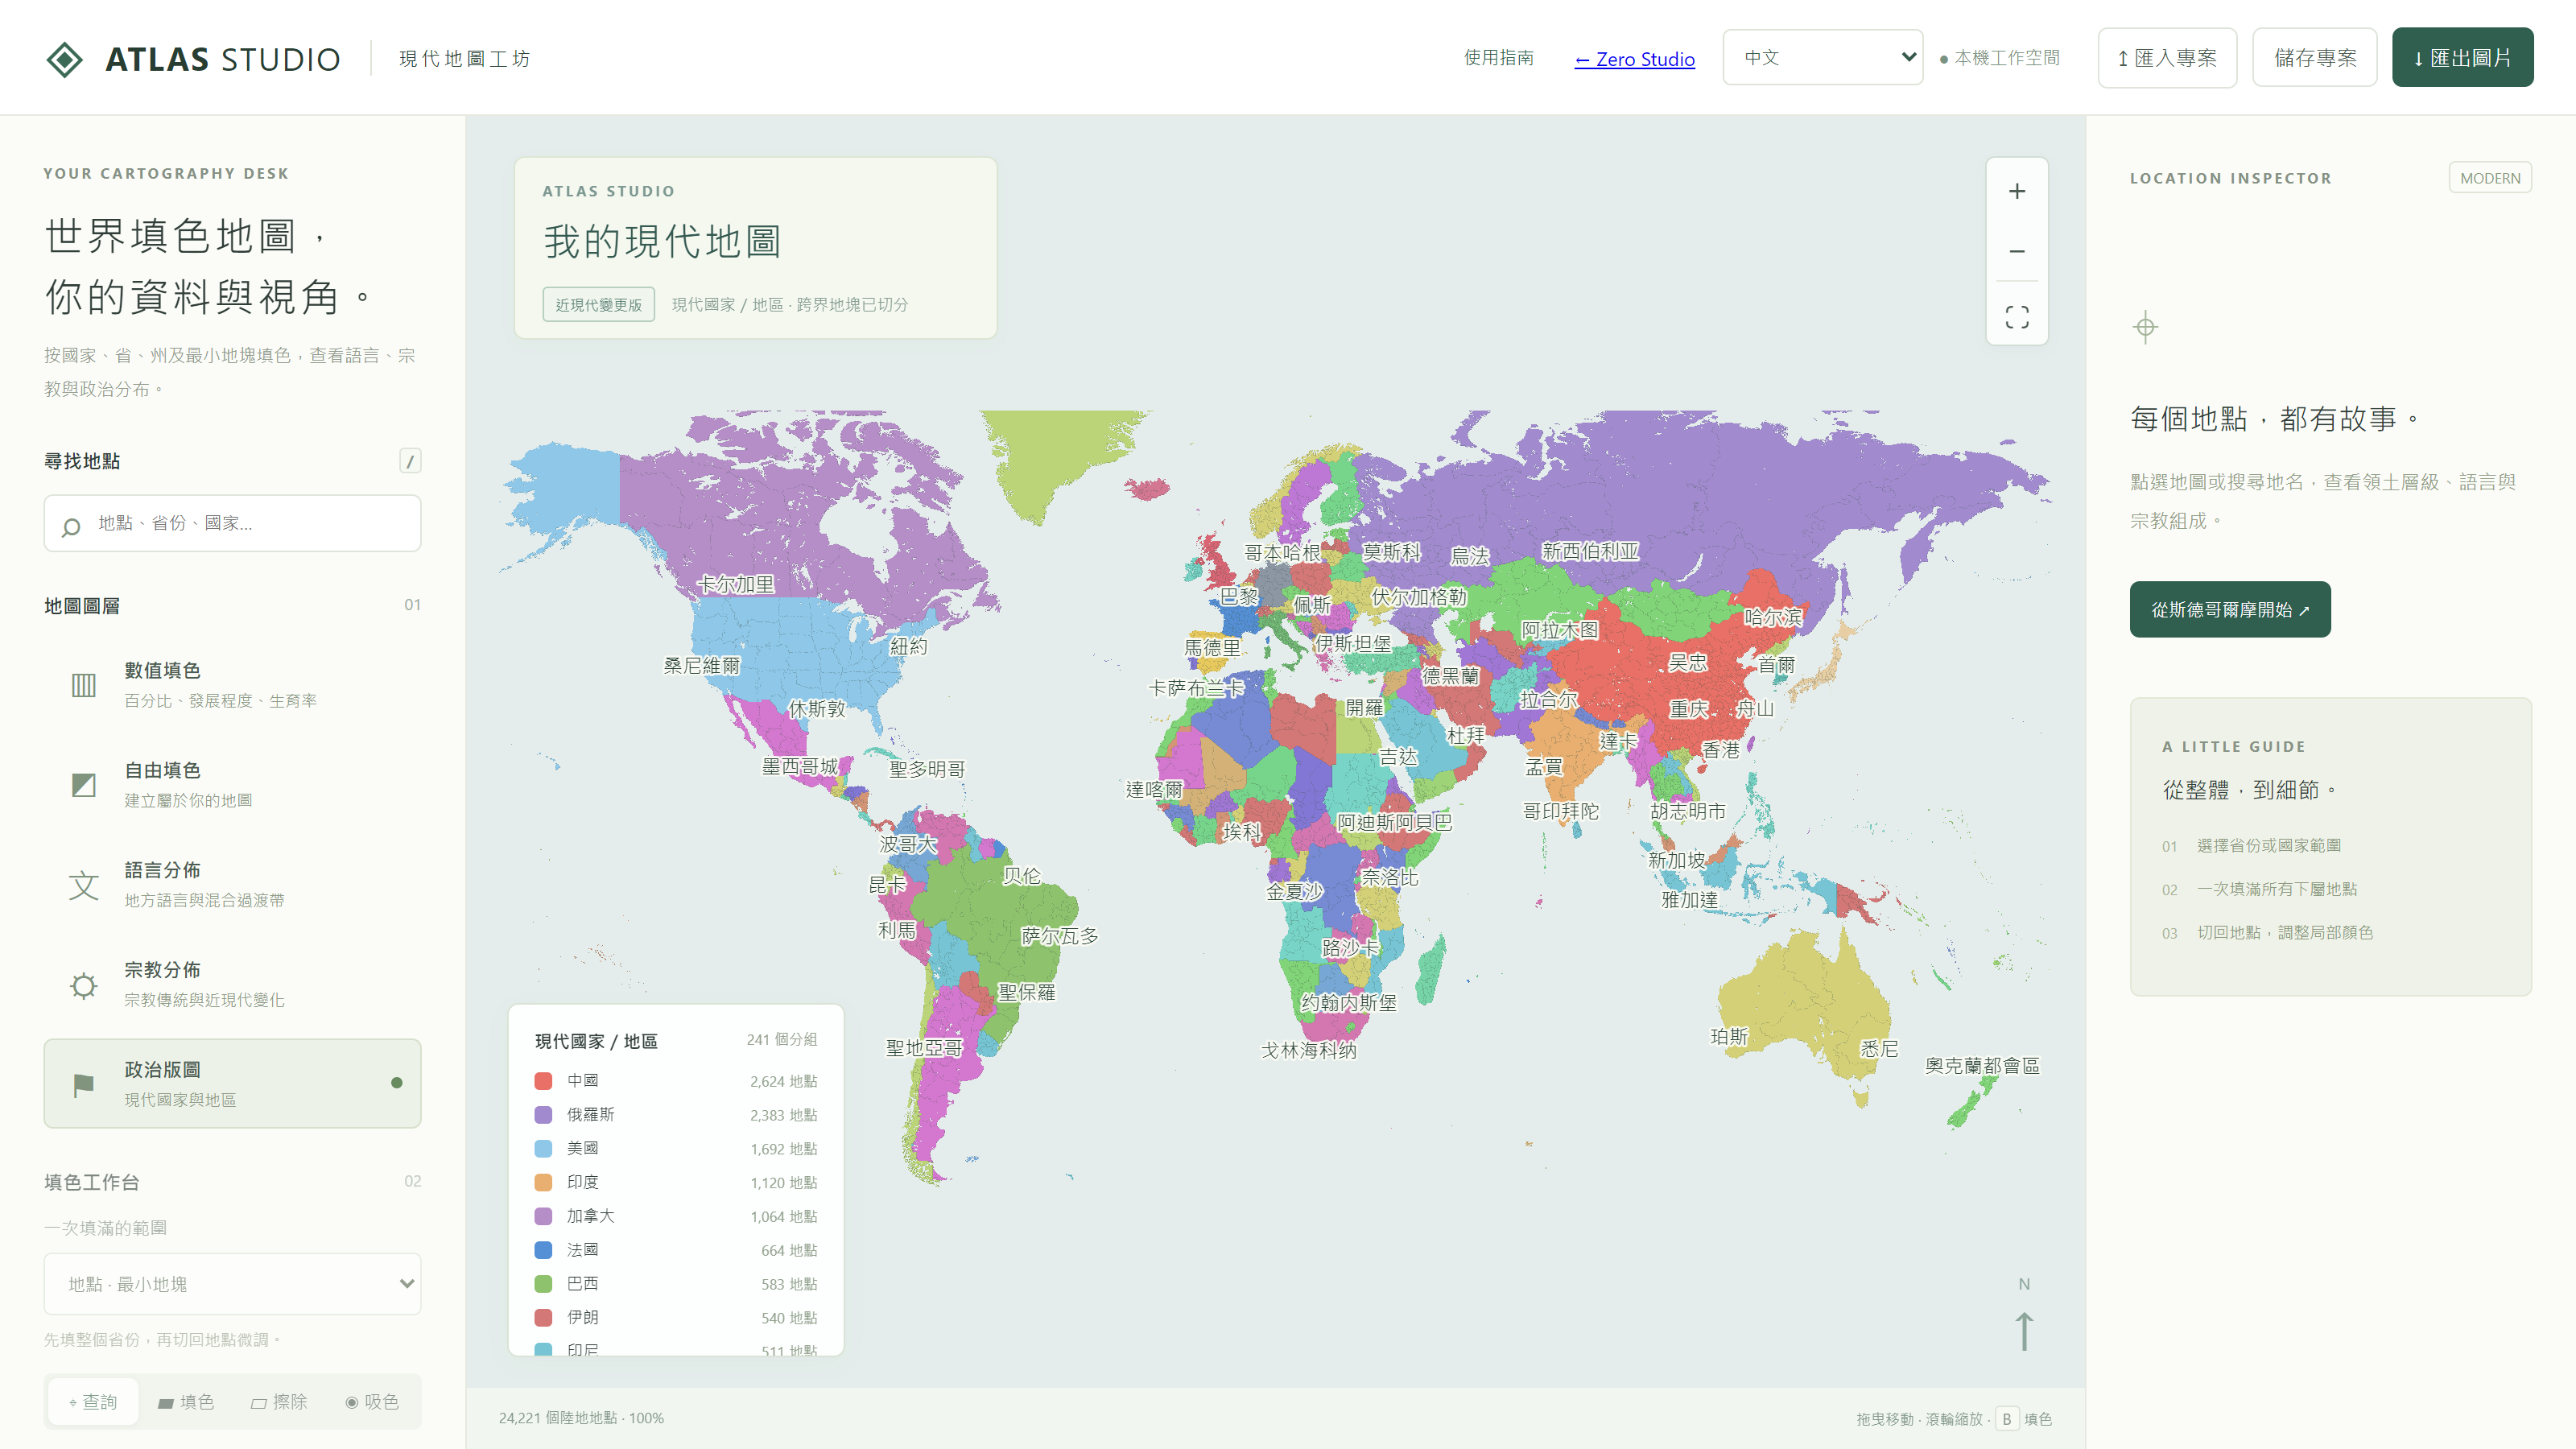Click the 政治版圖 flag icon

pyautogui.click(x=84, y=1084)
